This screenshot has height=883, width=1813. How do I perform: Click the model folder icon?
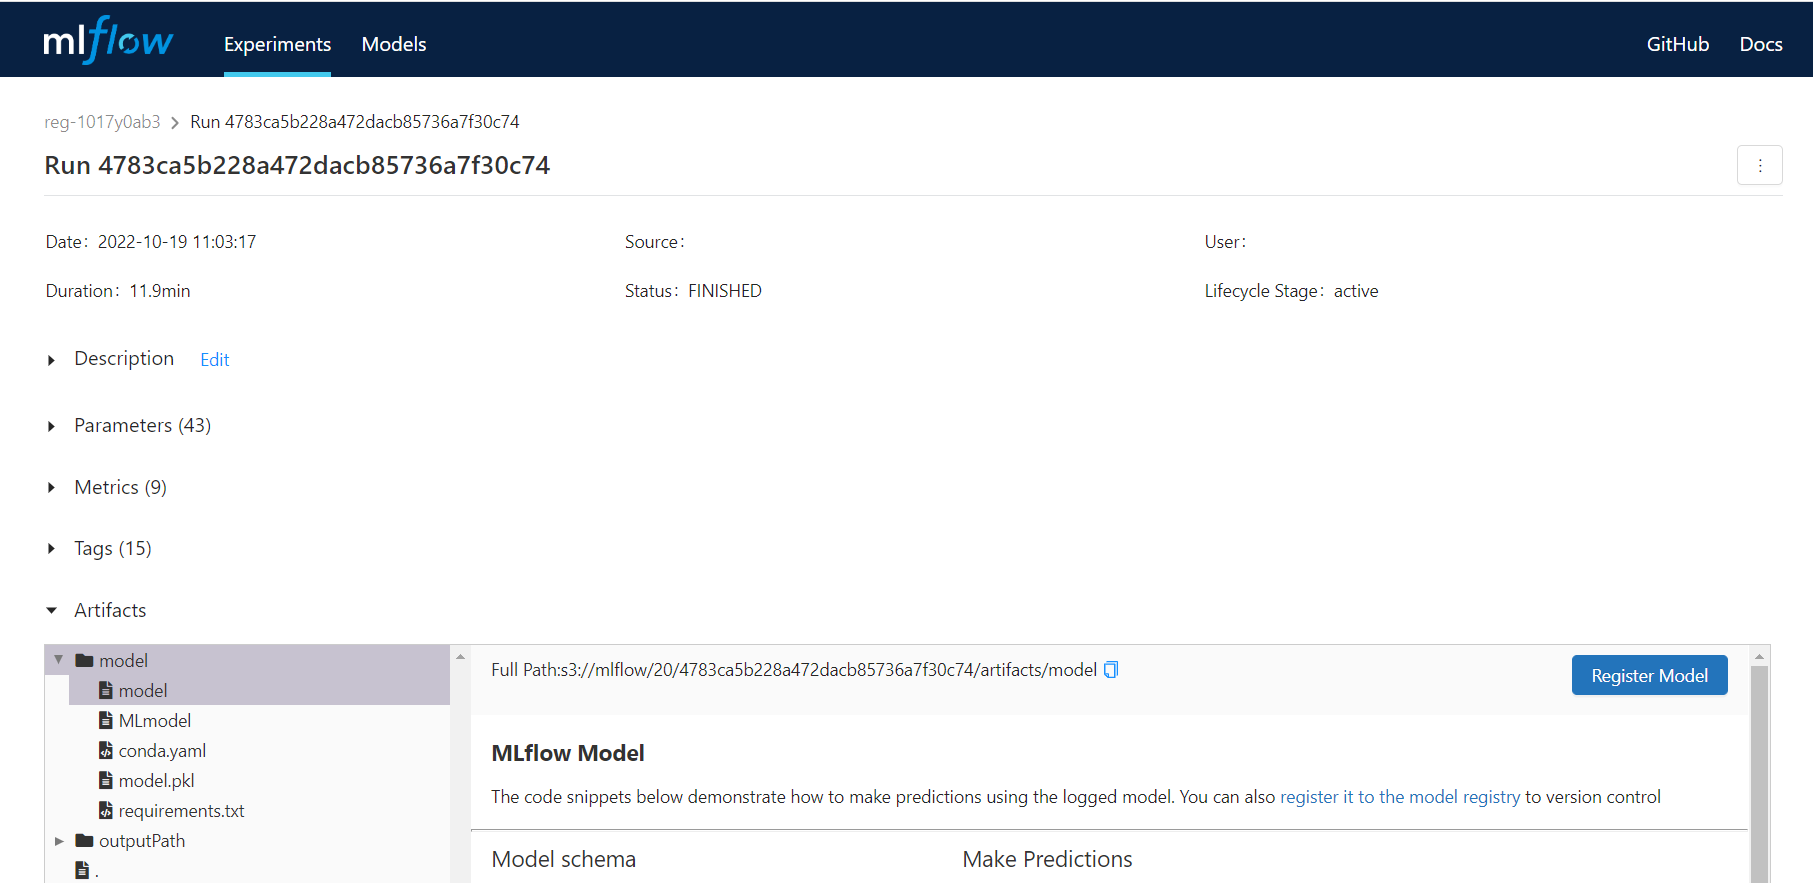(x=85, y=661)
